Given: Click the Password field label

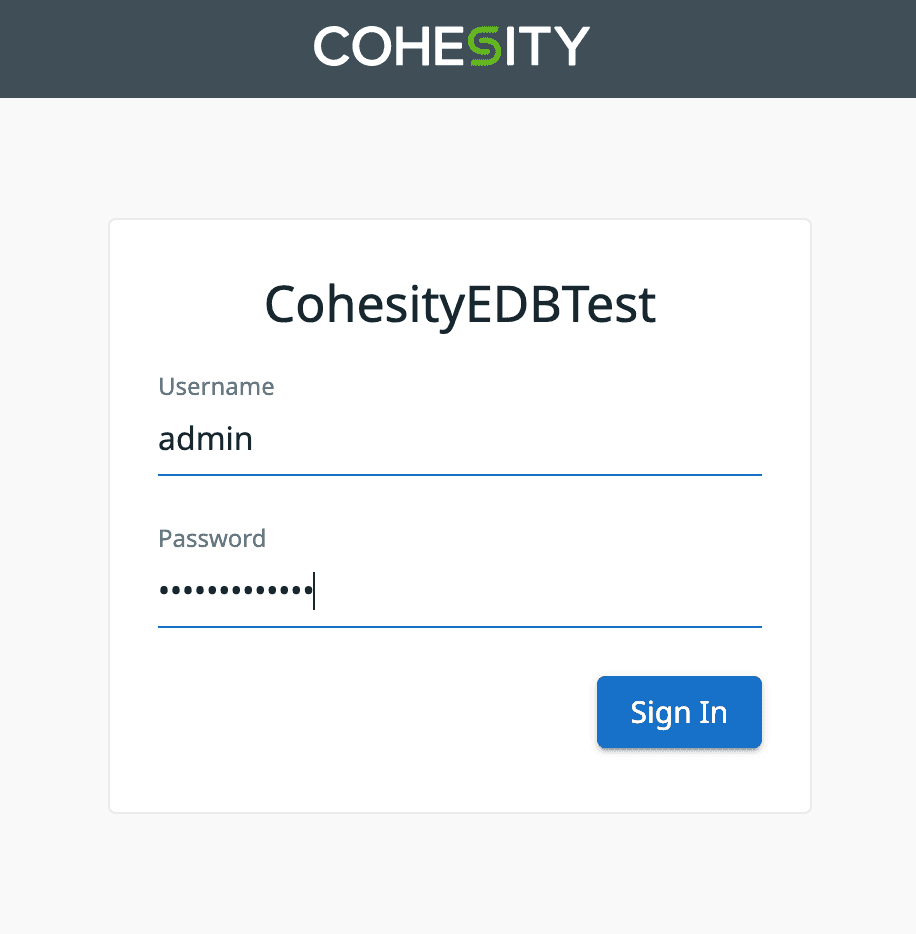Looking at the screenshot, I should coord(211,538).
